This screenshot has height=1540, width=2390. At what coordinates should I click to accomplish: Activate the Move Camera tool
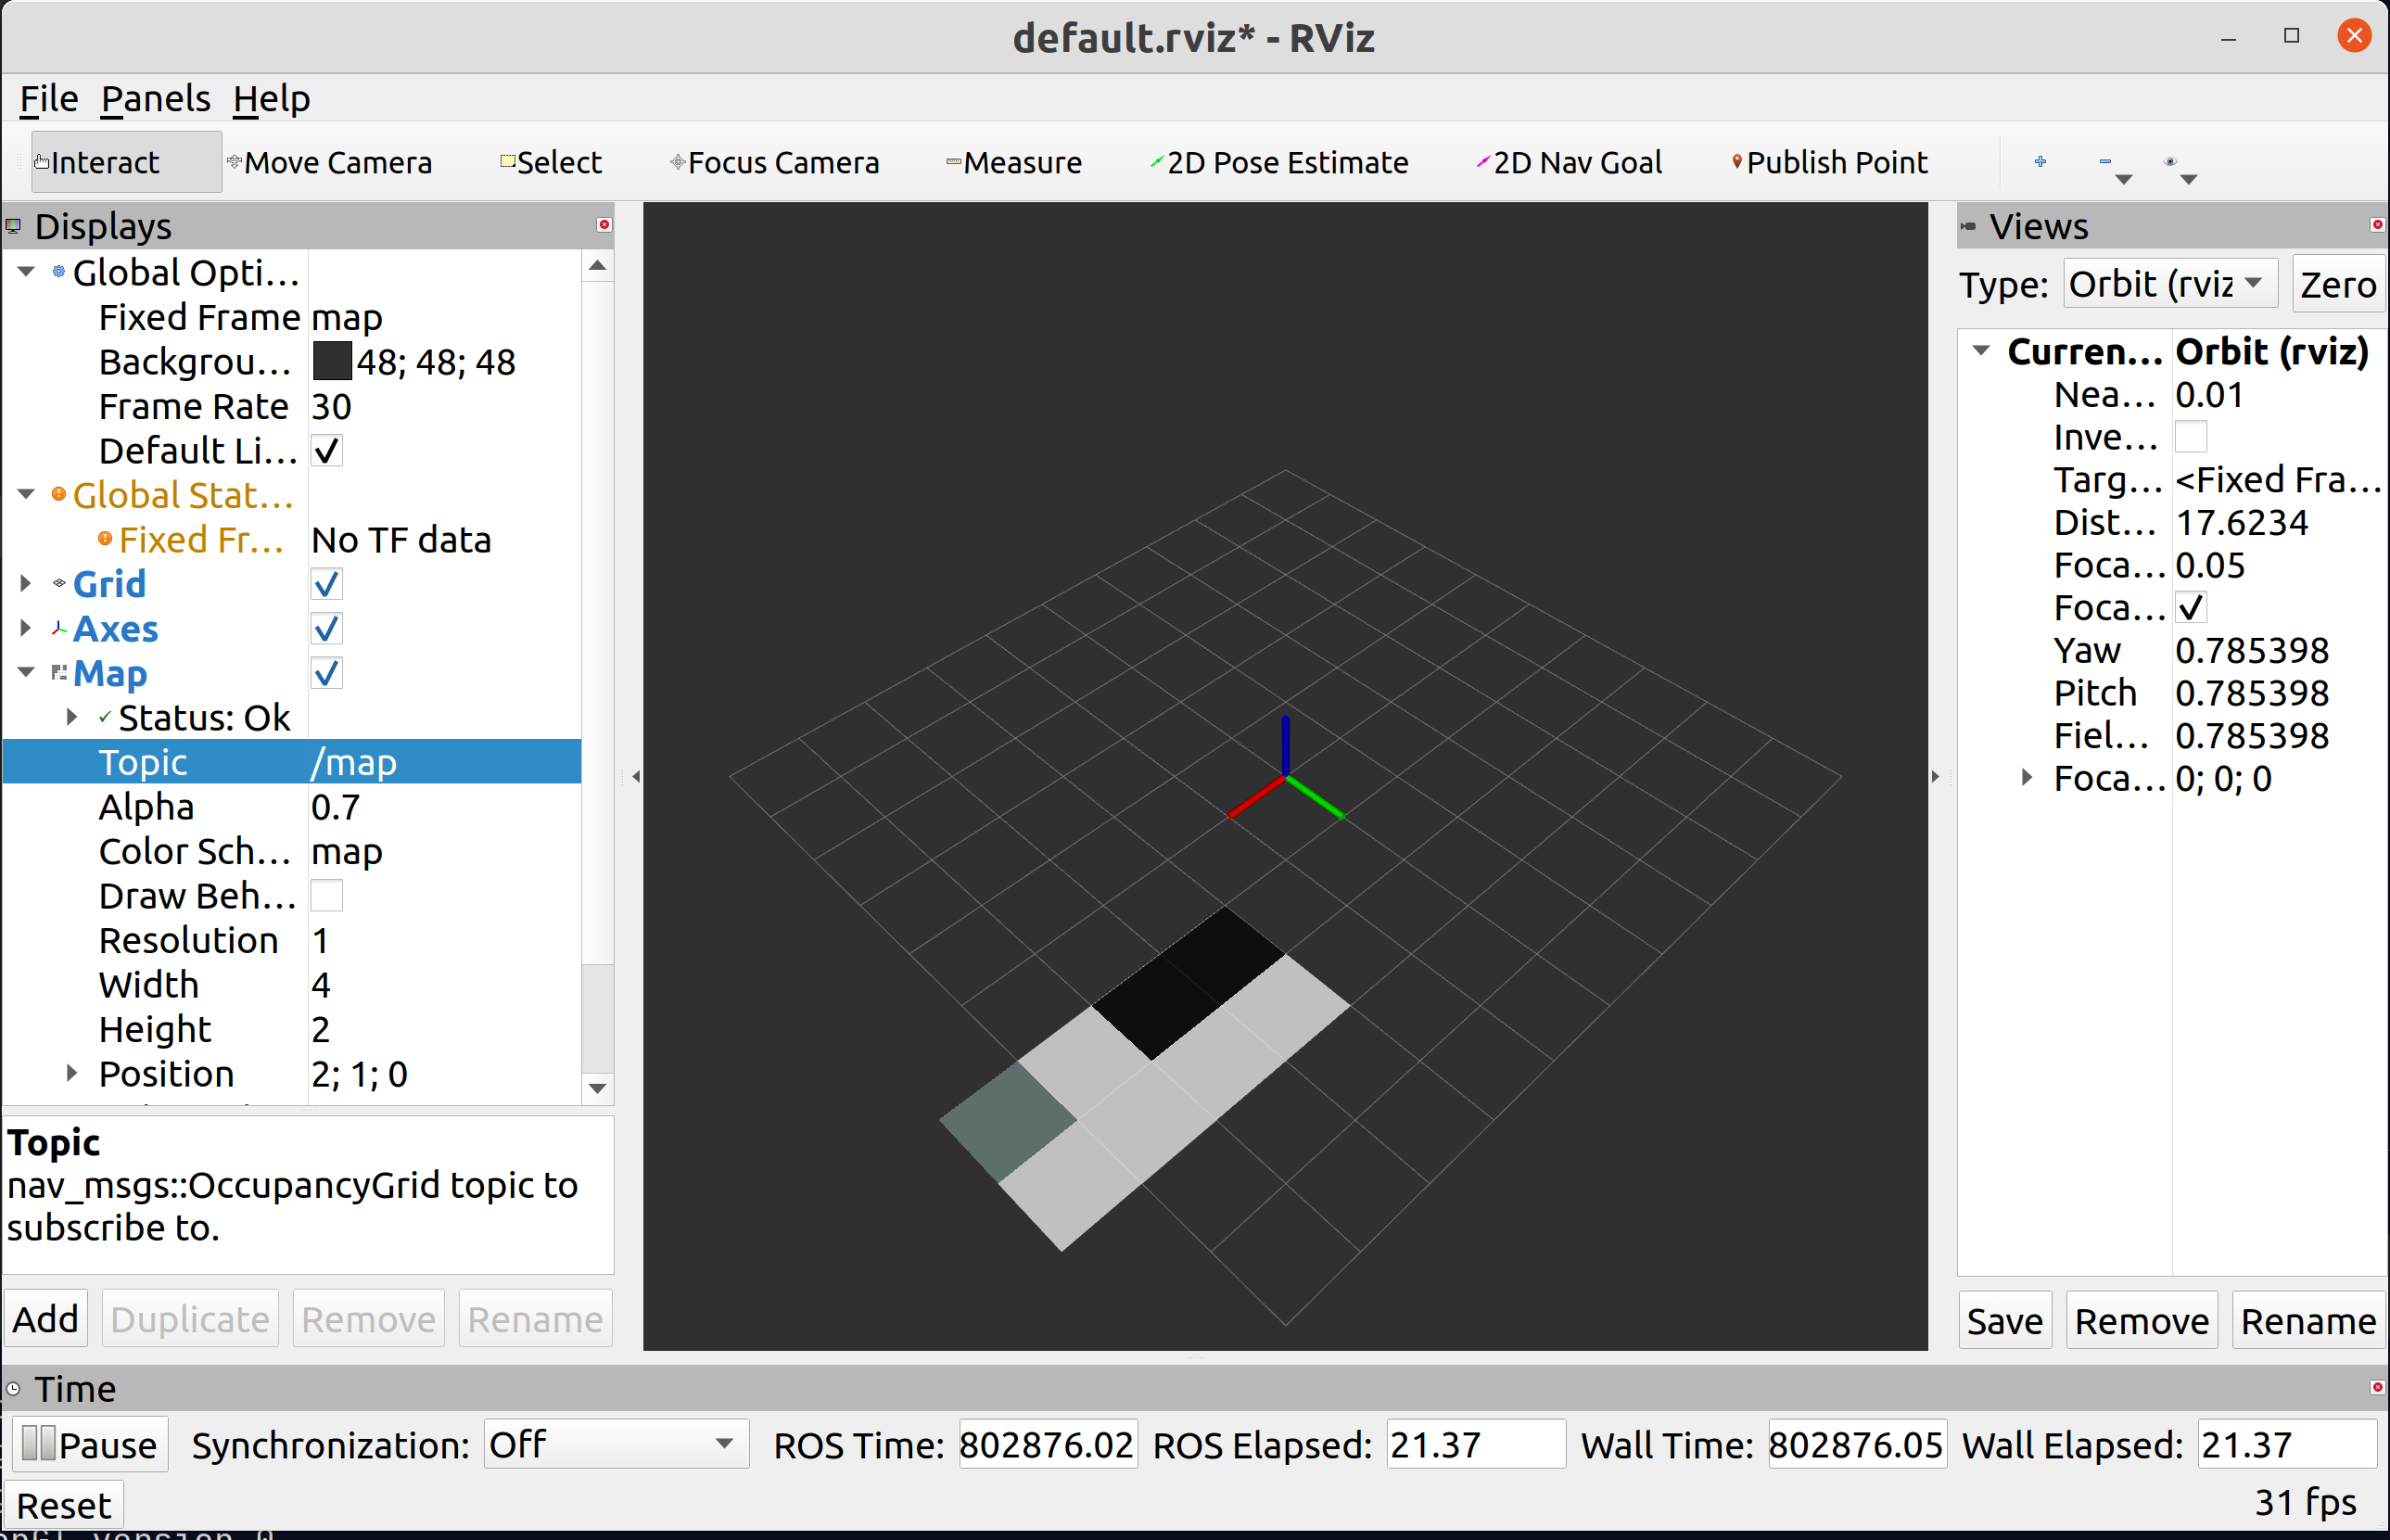tap(330, 162)
